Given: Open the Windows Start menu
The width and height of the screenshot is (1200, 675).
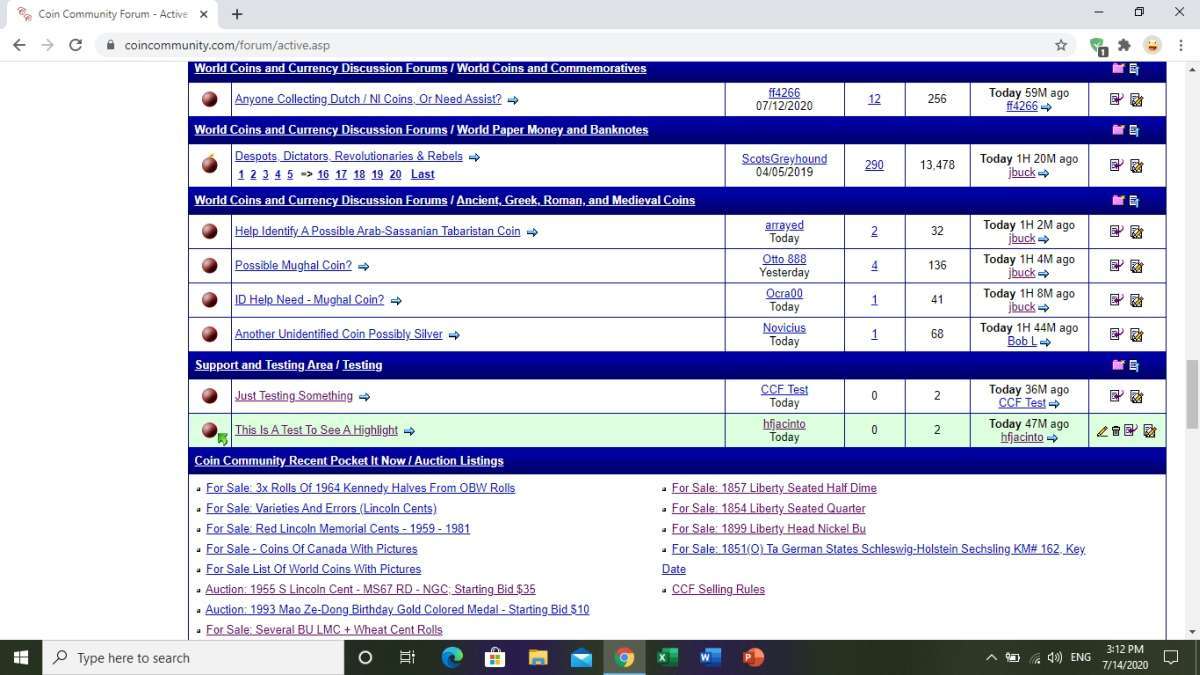Looking at the screenshot, I should coord(20,657).
